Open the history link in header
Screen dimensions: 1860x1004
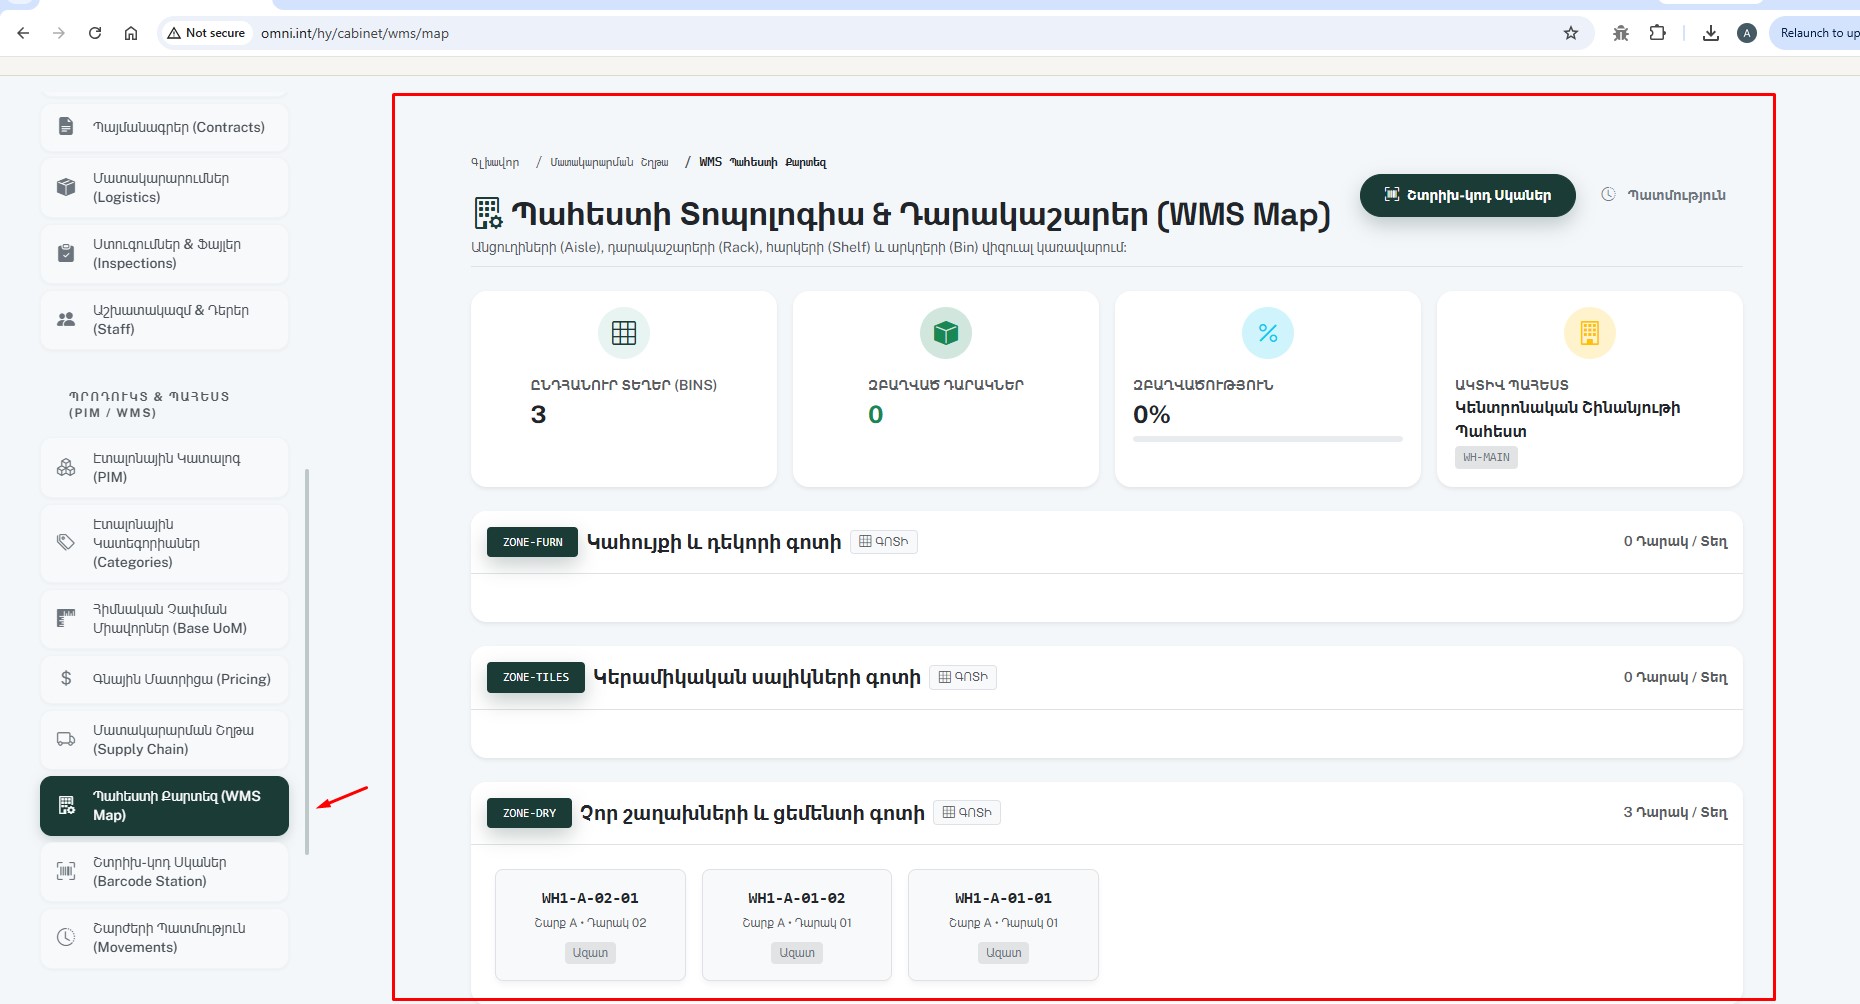click(1664, 195)
